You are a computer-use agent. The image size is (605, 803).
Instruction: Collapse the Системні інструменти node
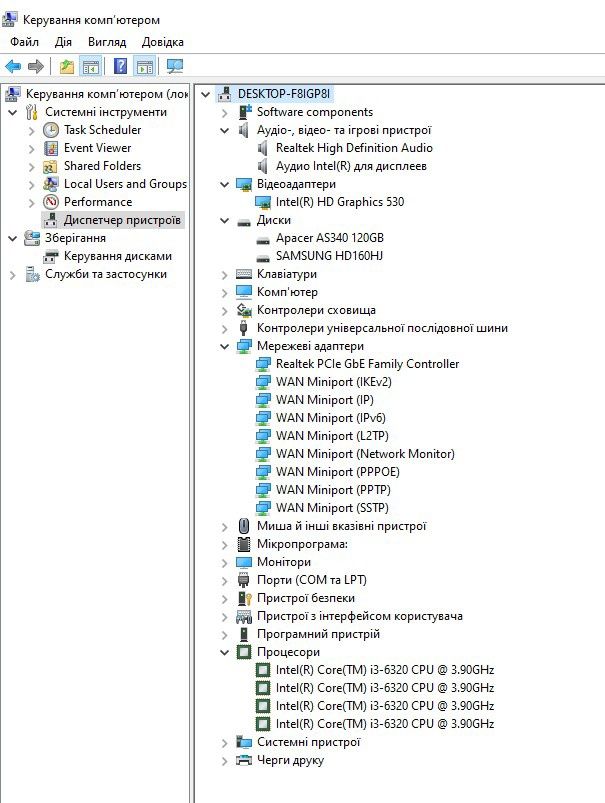click(13, 112)
